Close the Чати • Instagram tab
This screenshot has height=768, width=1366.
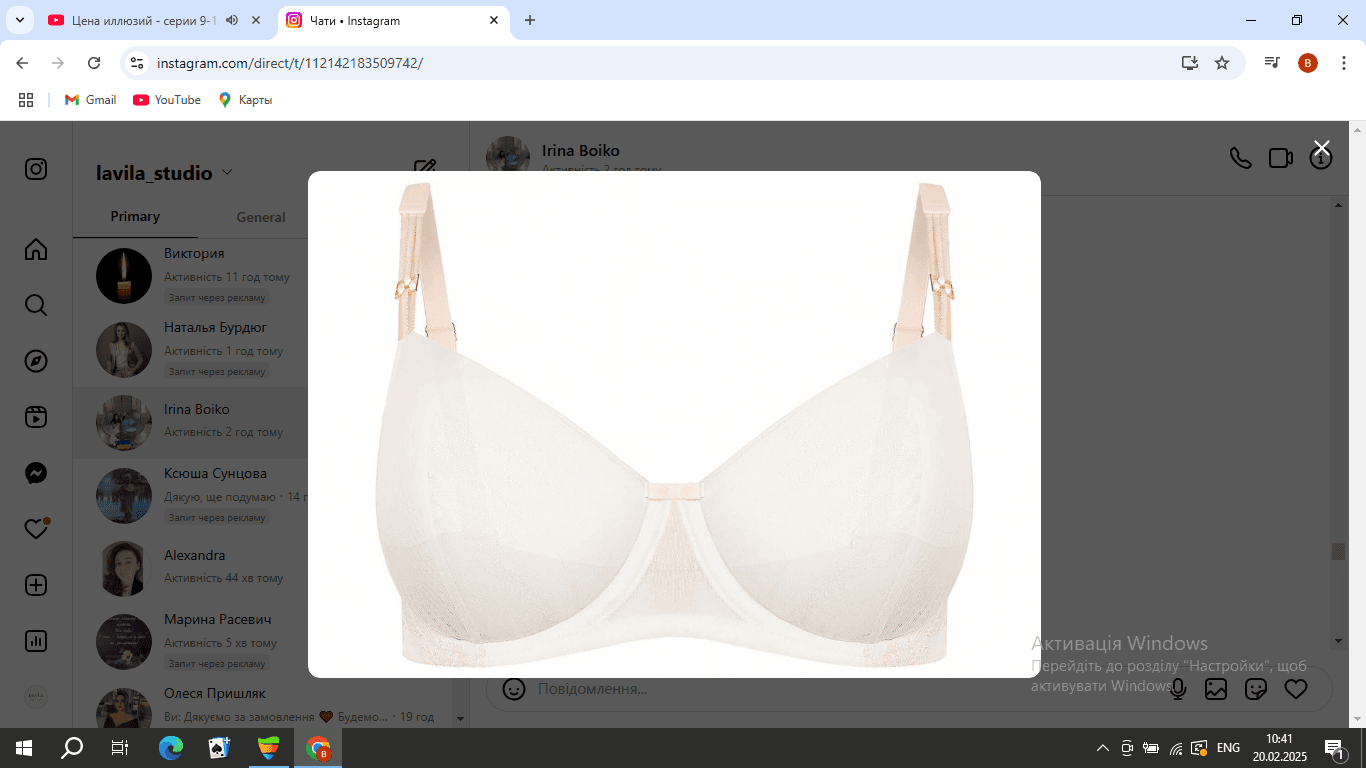point(494,20)
